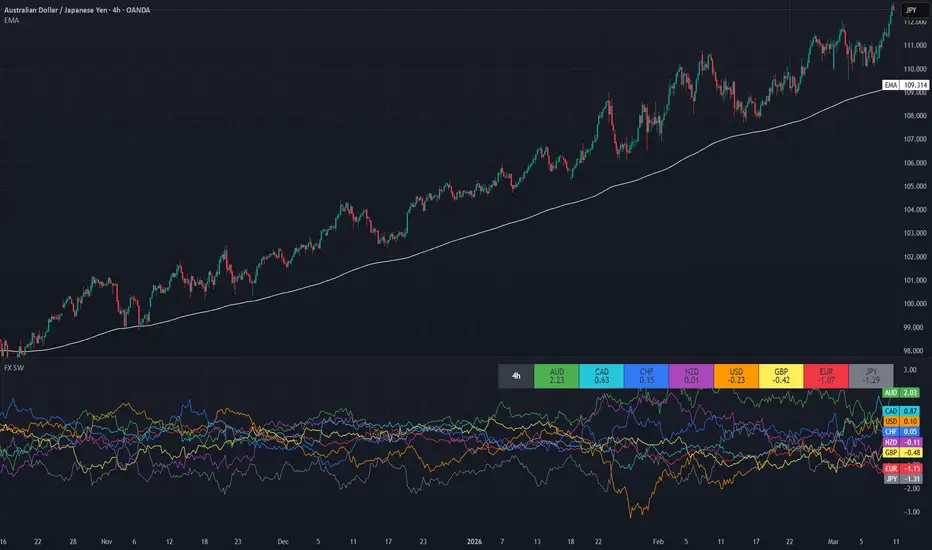
Task: Click the 108.000 price scale value
Action: click(915, 116)
